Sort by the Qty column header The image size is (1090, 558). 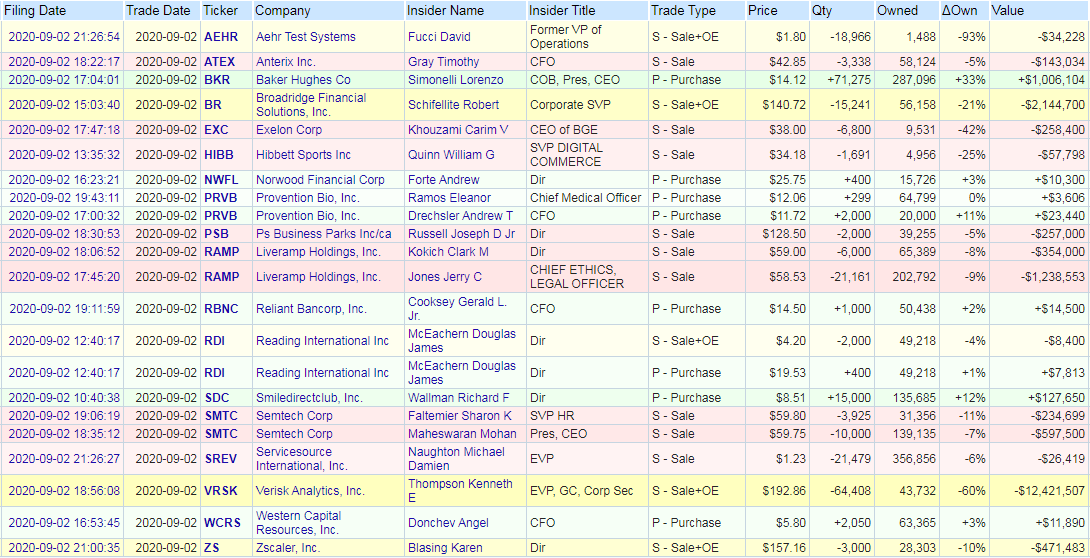(x=821, y=11)
